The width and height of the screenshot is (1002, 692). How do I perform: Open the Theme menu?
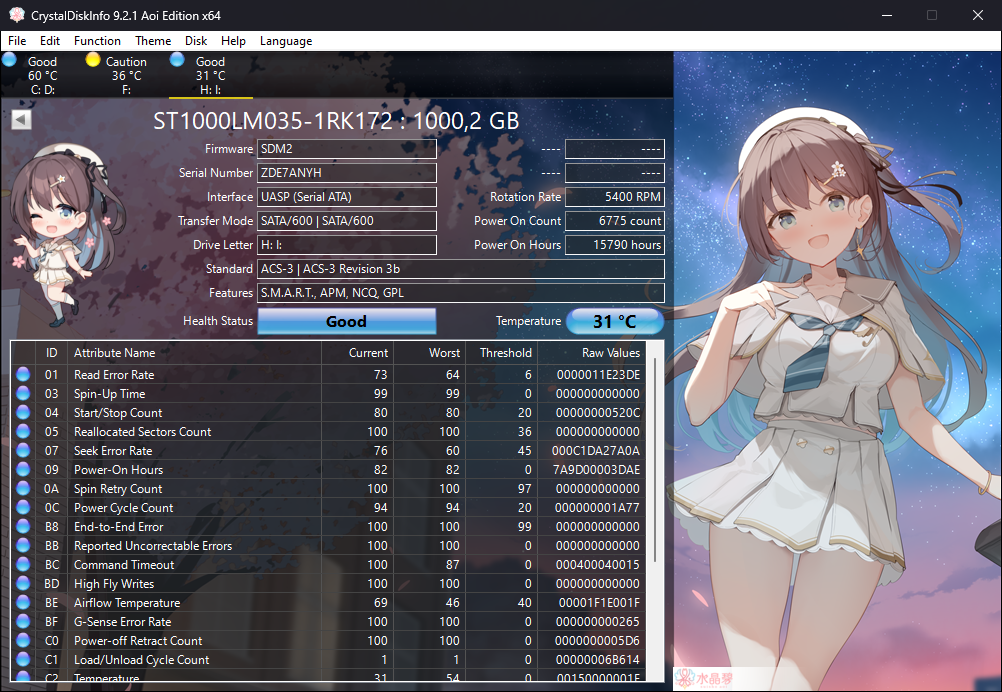[x=153, y=41]
